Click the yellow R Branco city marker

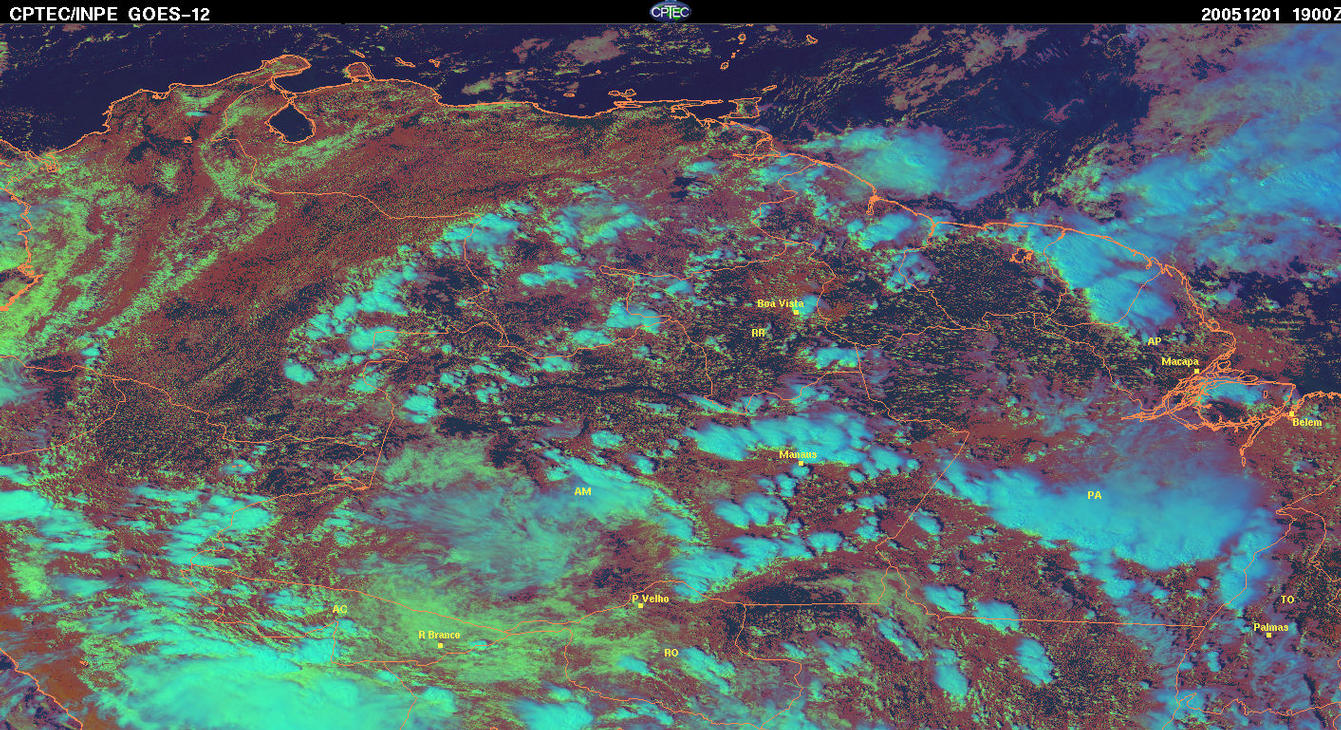pyautogui.click(x=440, y=645)
